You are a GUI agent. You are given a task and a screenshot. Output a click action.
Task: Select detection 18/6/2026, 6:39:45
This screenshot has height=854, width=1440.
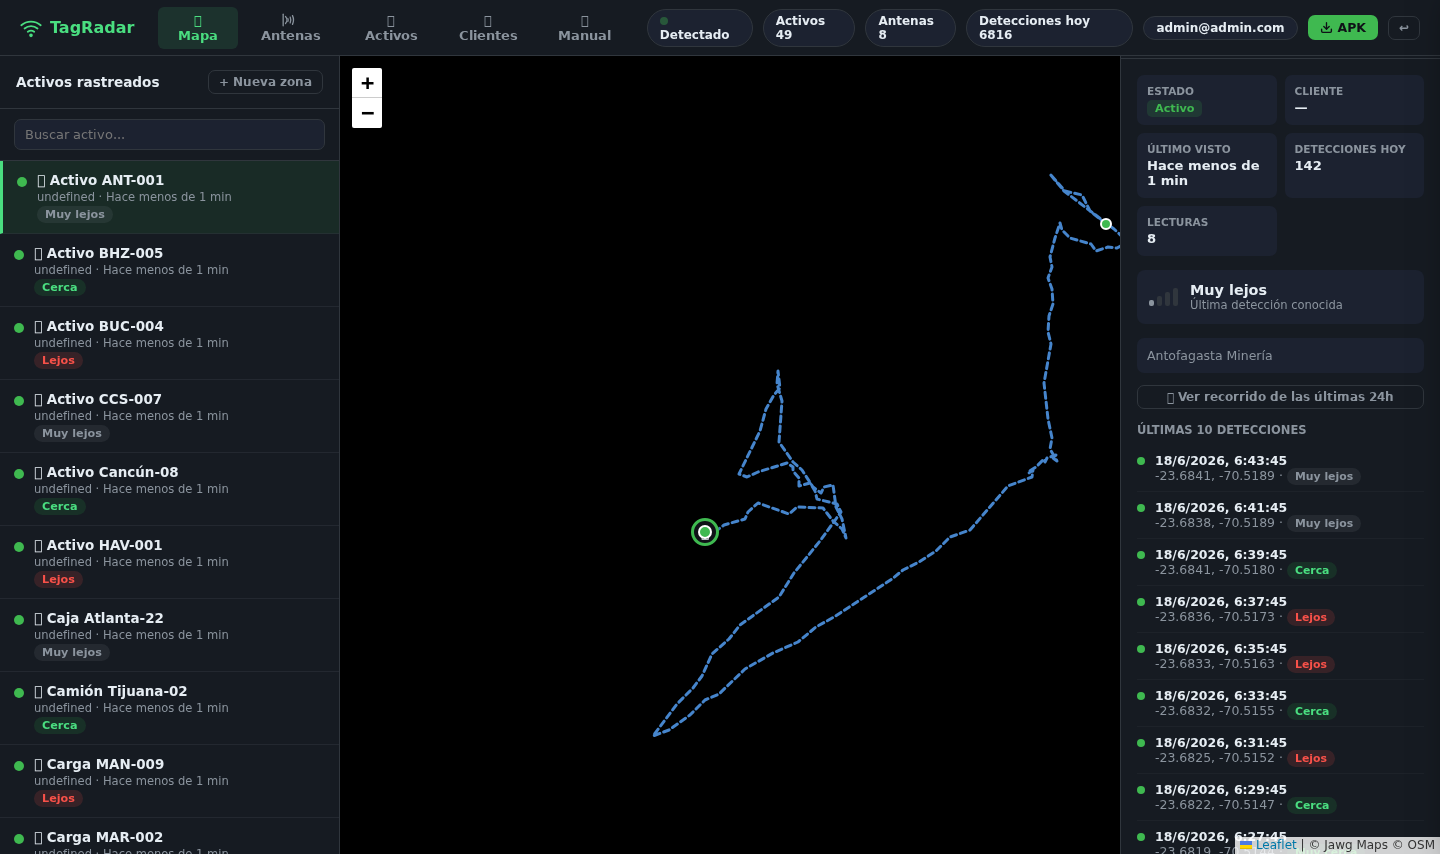point(1280,562)
